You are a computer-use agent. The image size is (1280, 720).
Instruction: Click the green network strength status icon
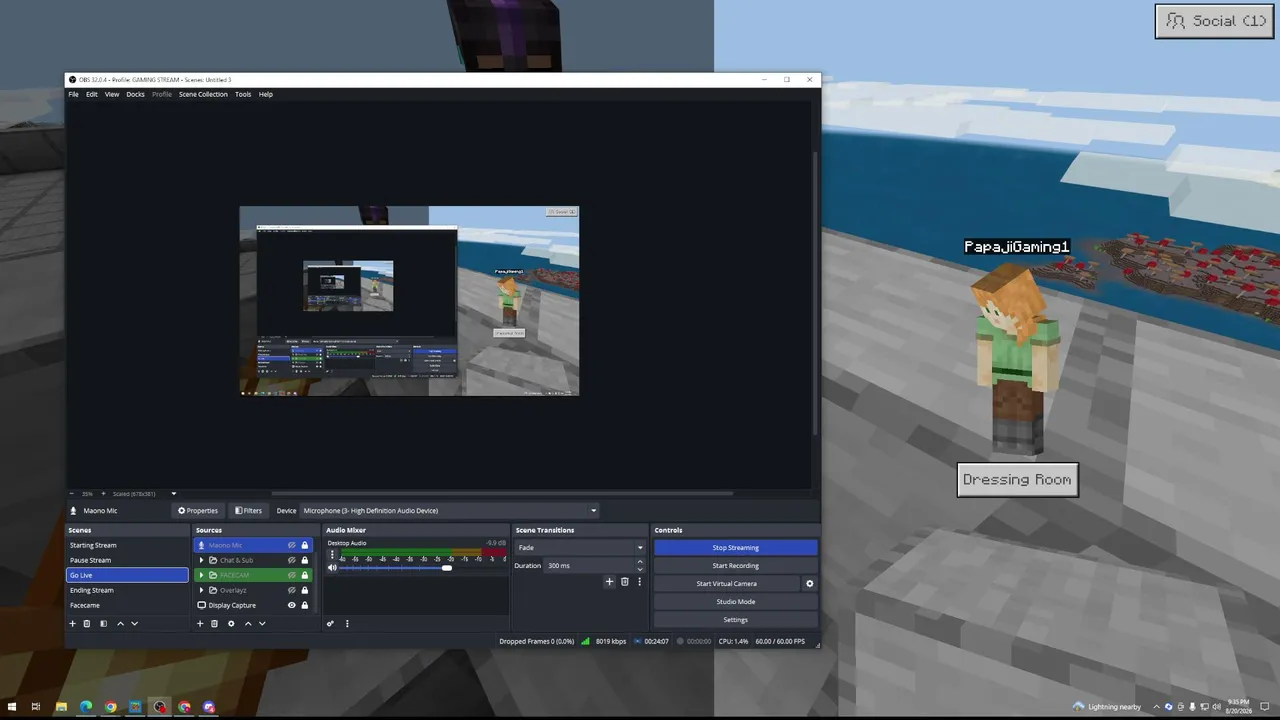[585, 641]
